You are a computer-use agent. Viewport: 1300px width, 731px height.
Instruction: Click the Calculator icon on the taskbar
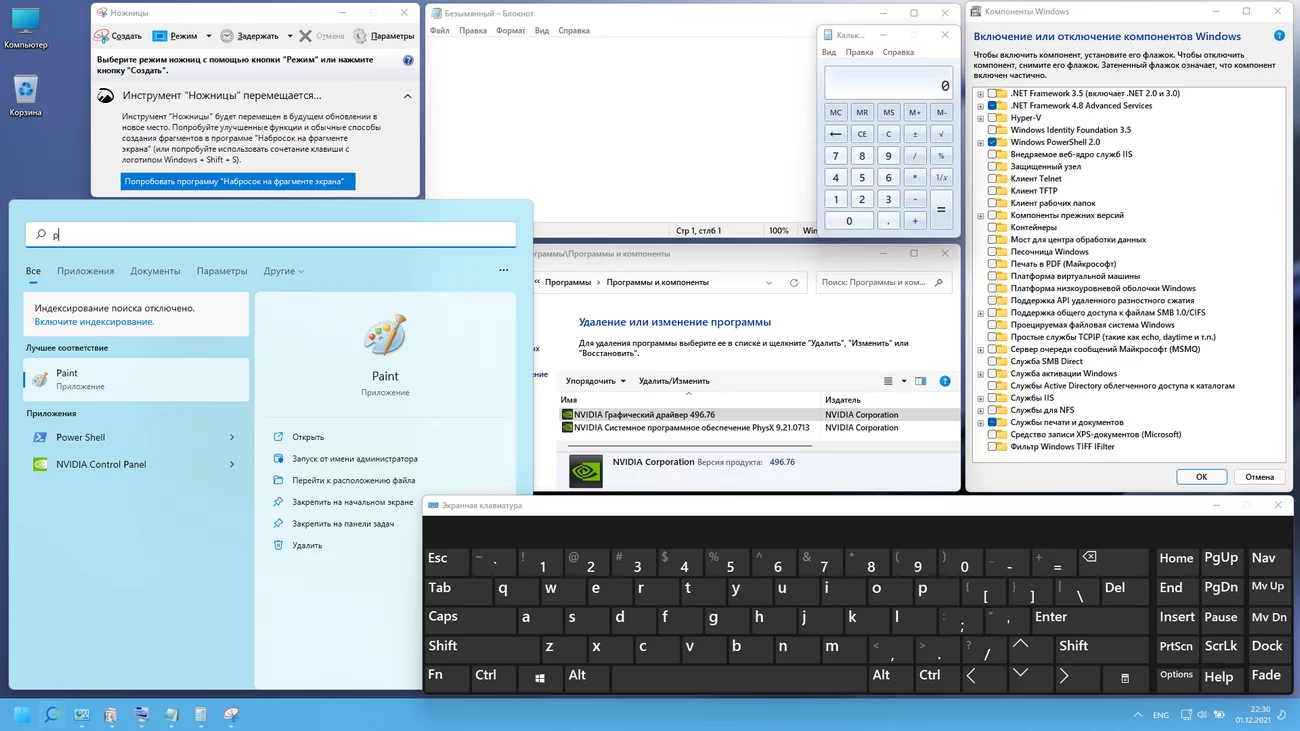click(x=201, y=715)
